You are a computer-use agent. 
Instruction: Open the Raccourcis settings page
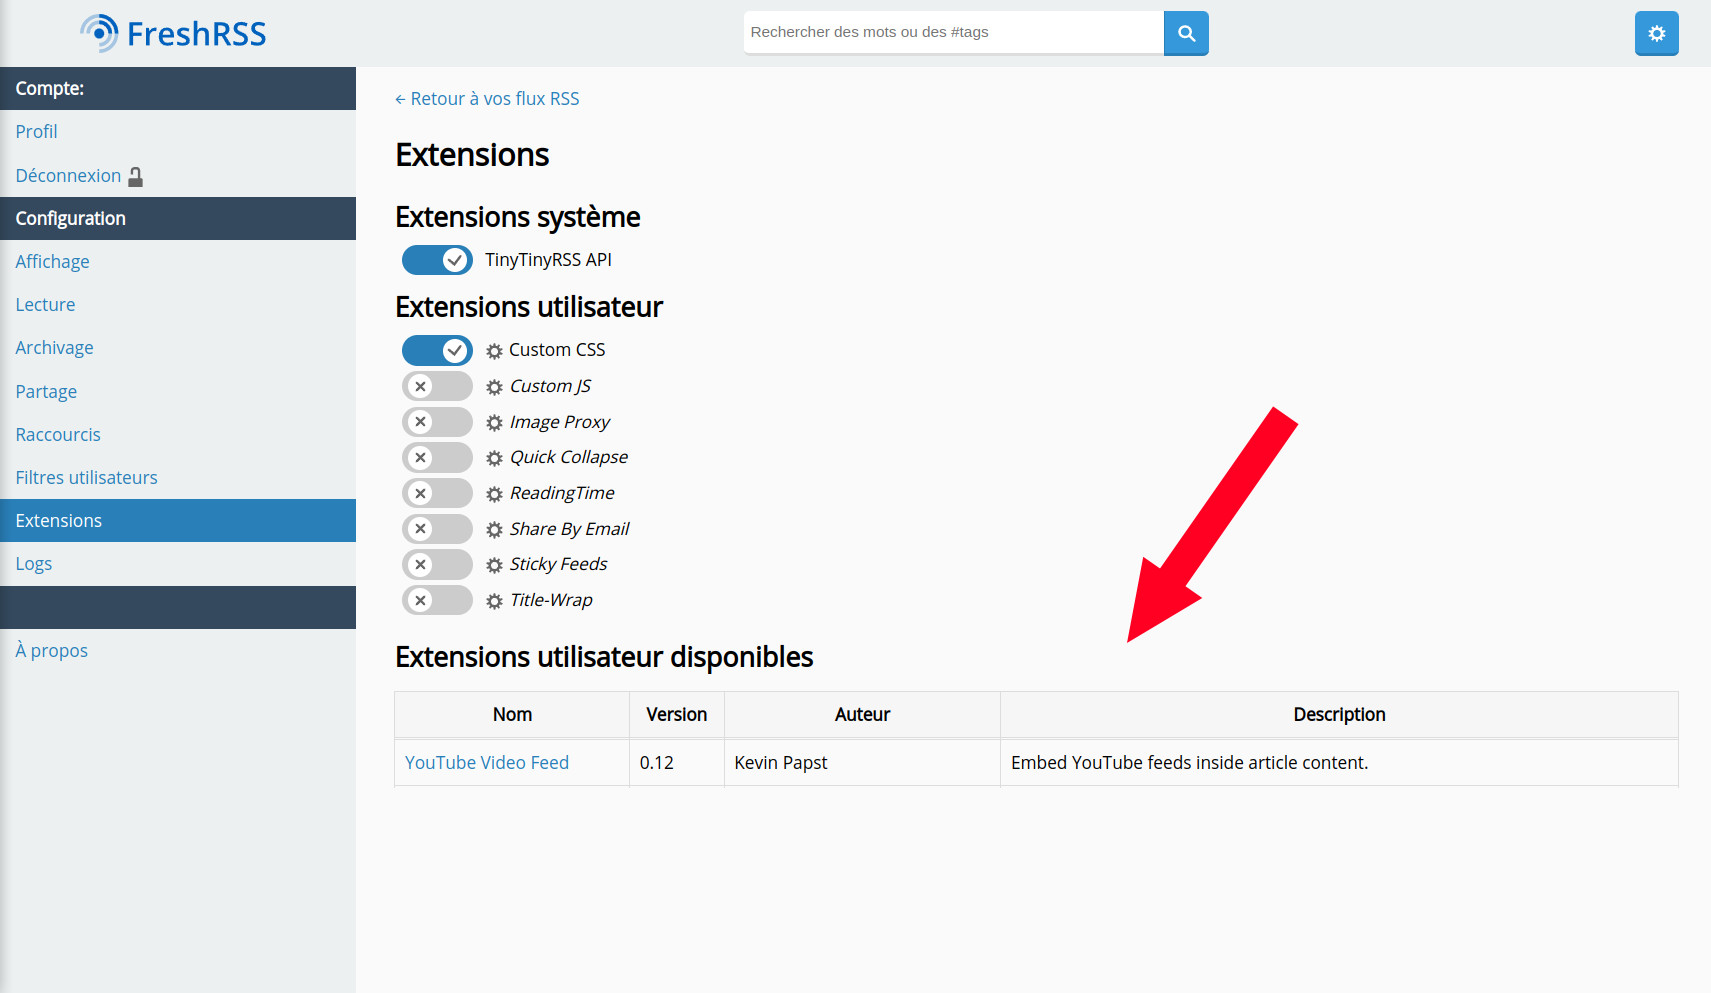pos(178,434)
